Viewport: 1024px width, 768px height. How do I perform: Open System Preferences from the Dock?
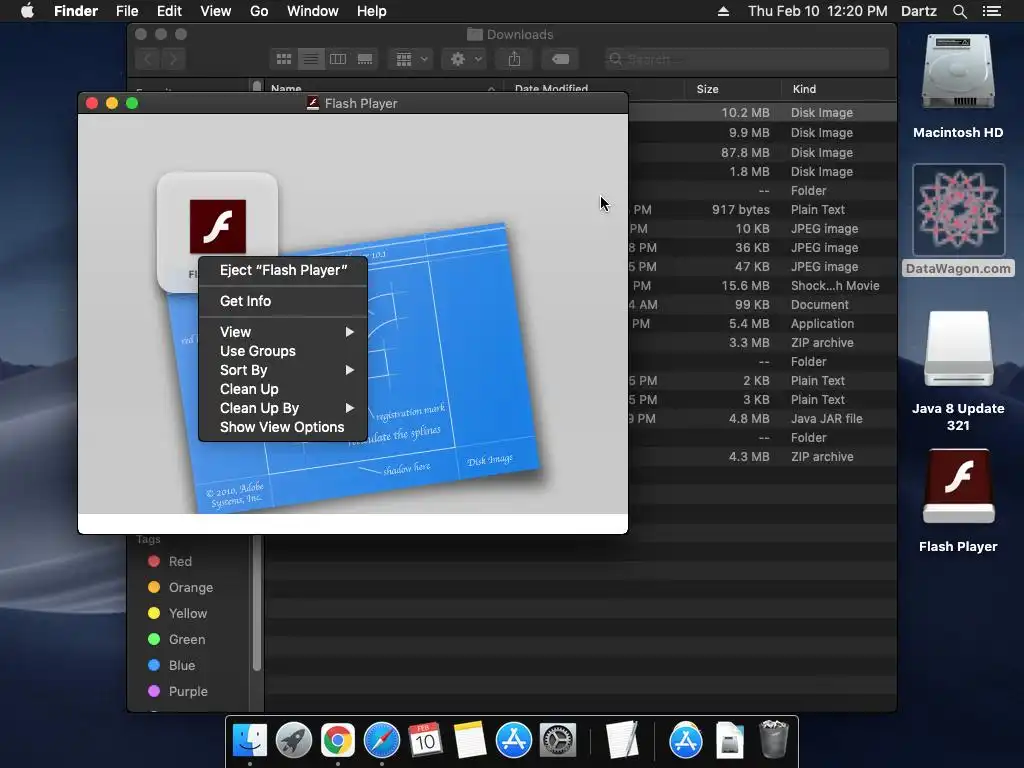tap(558, 740)
